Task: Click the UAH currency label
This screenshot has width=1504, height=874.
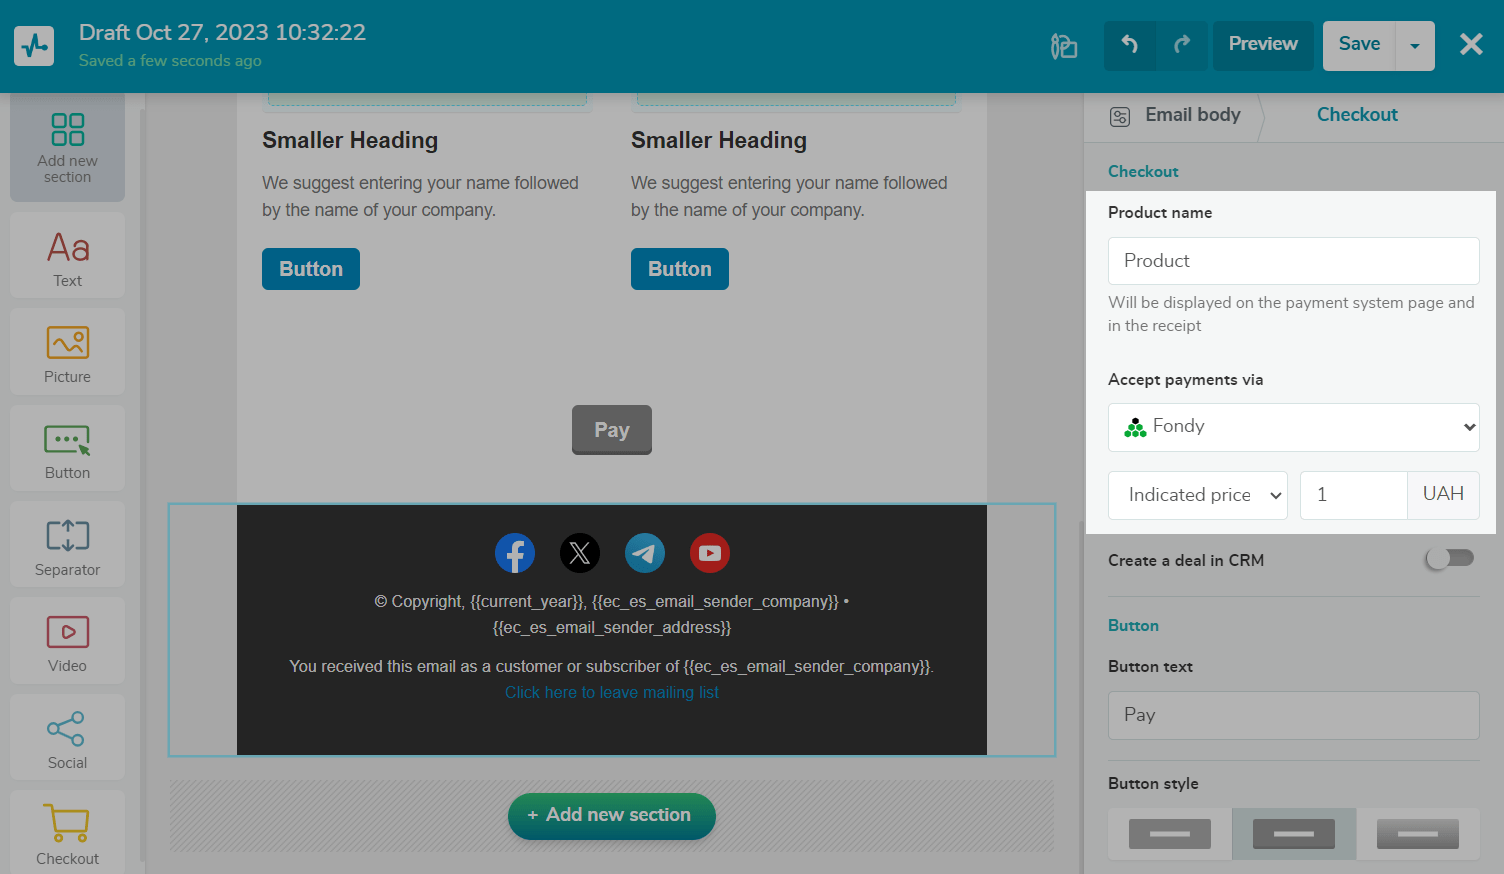Action: coord(1443,494)
